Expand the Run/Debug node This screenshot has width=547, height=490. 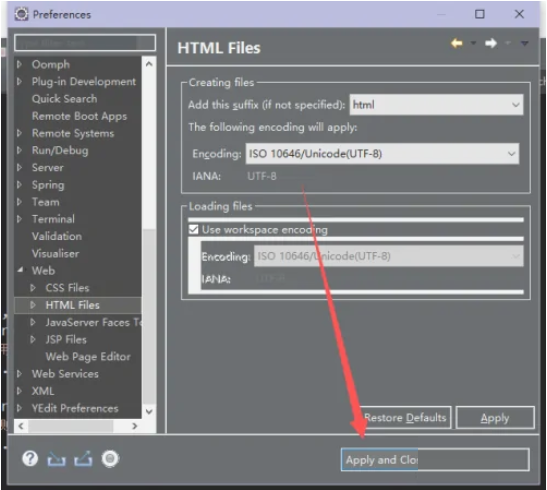click(20, 150)
